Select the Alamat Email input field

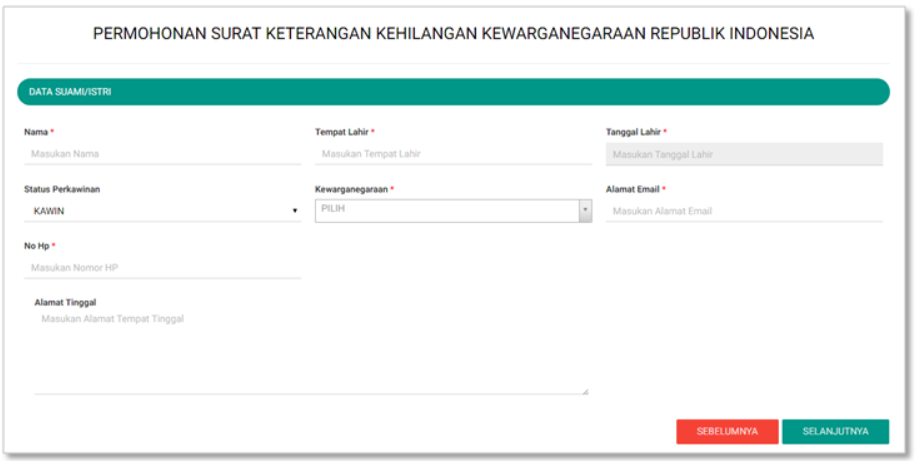coord(743,211)
